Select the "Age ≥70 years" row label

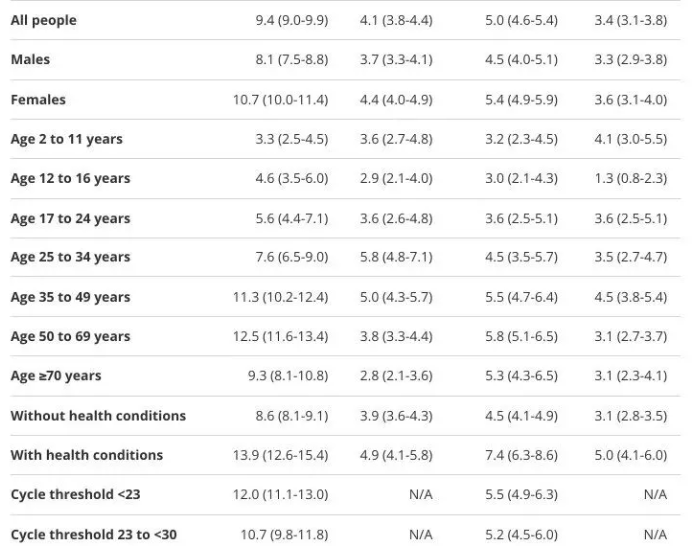coord(56,376)
